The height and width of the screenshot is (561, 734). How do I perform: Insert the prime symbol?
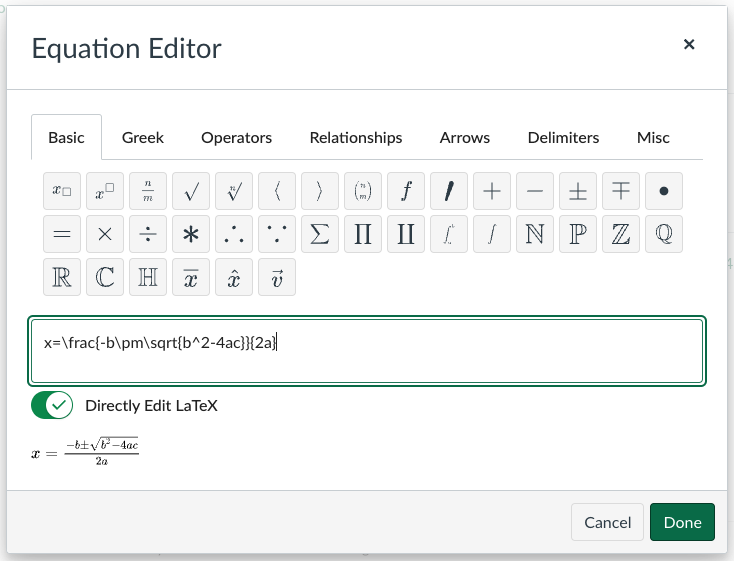tap(449, 191)
